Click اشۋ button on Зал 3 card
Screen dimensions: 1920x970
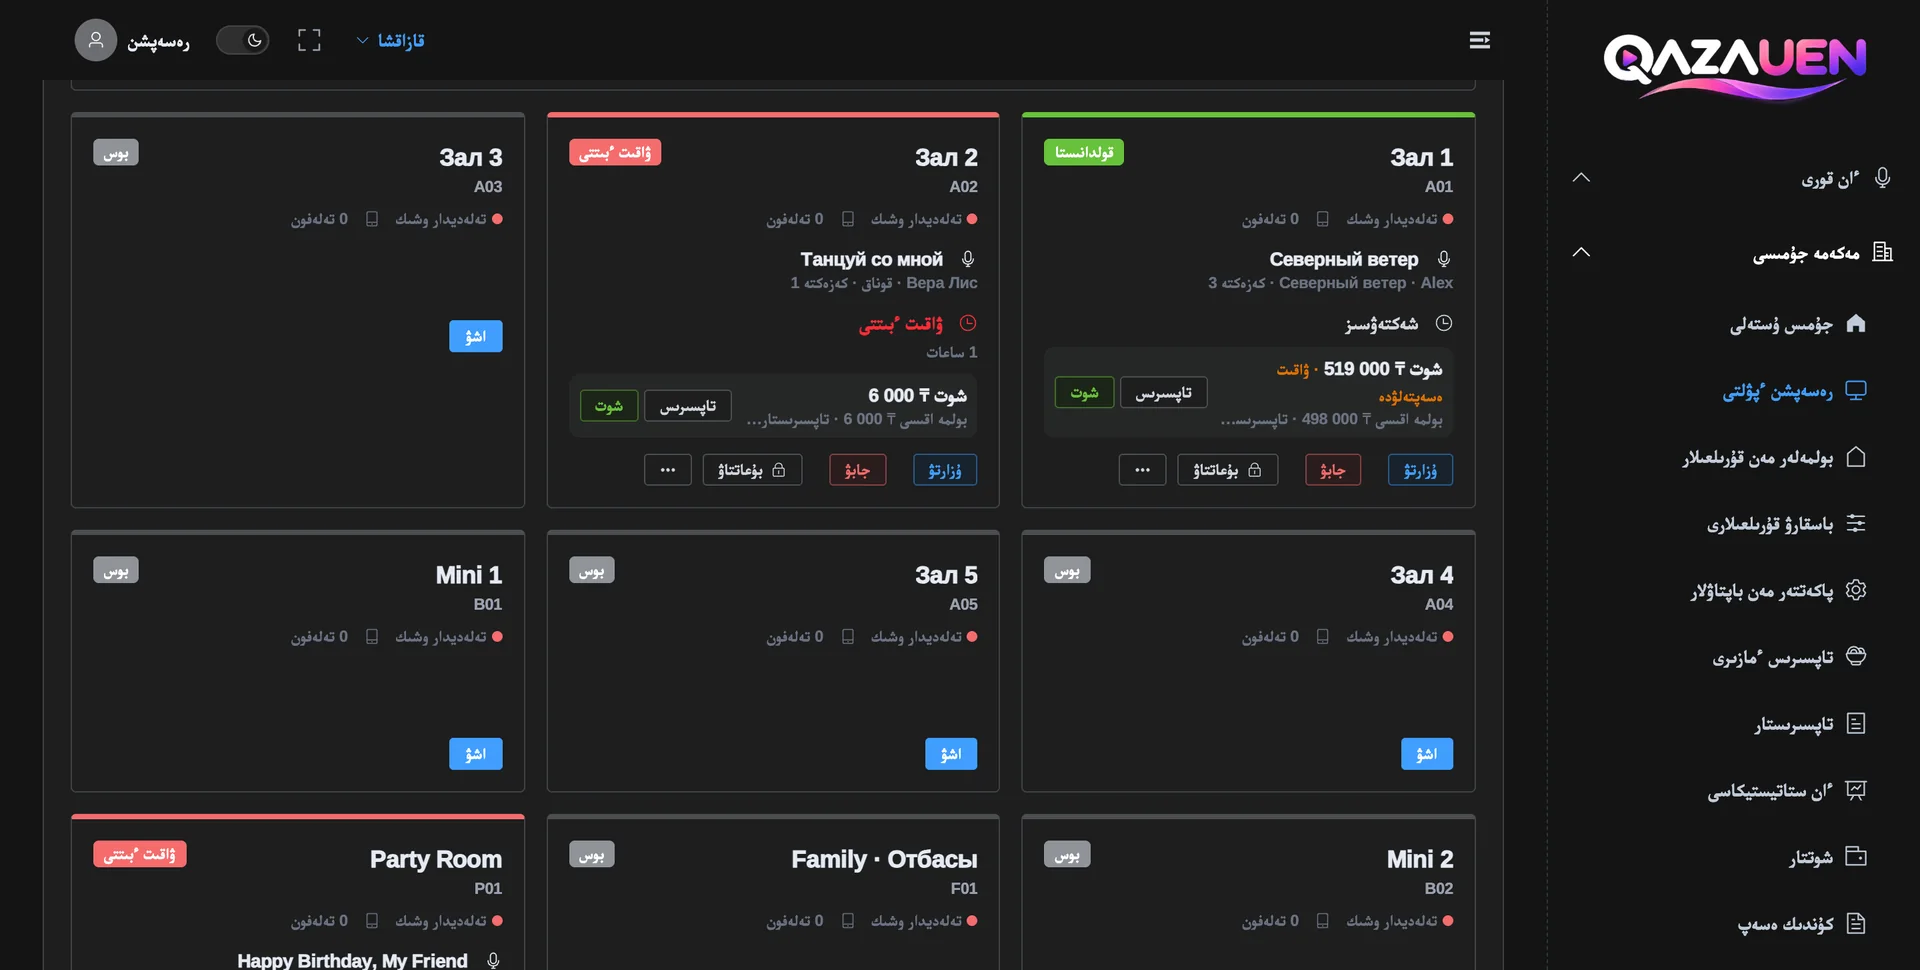[x=476, y=336]
